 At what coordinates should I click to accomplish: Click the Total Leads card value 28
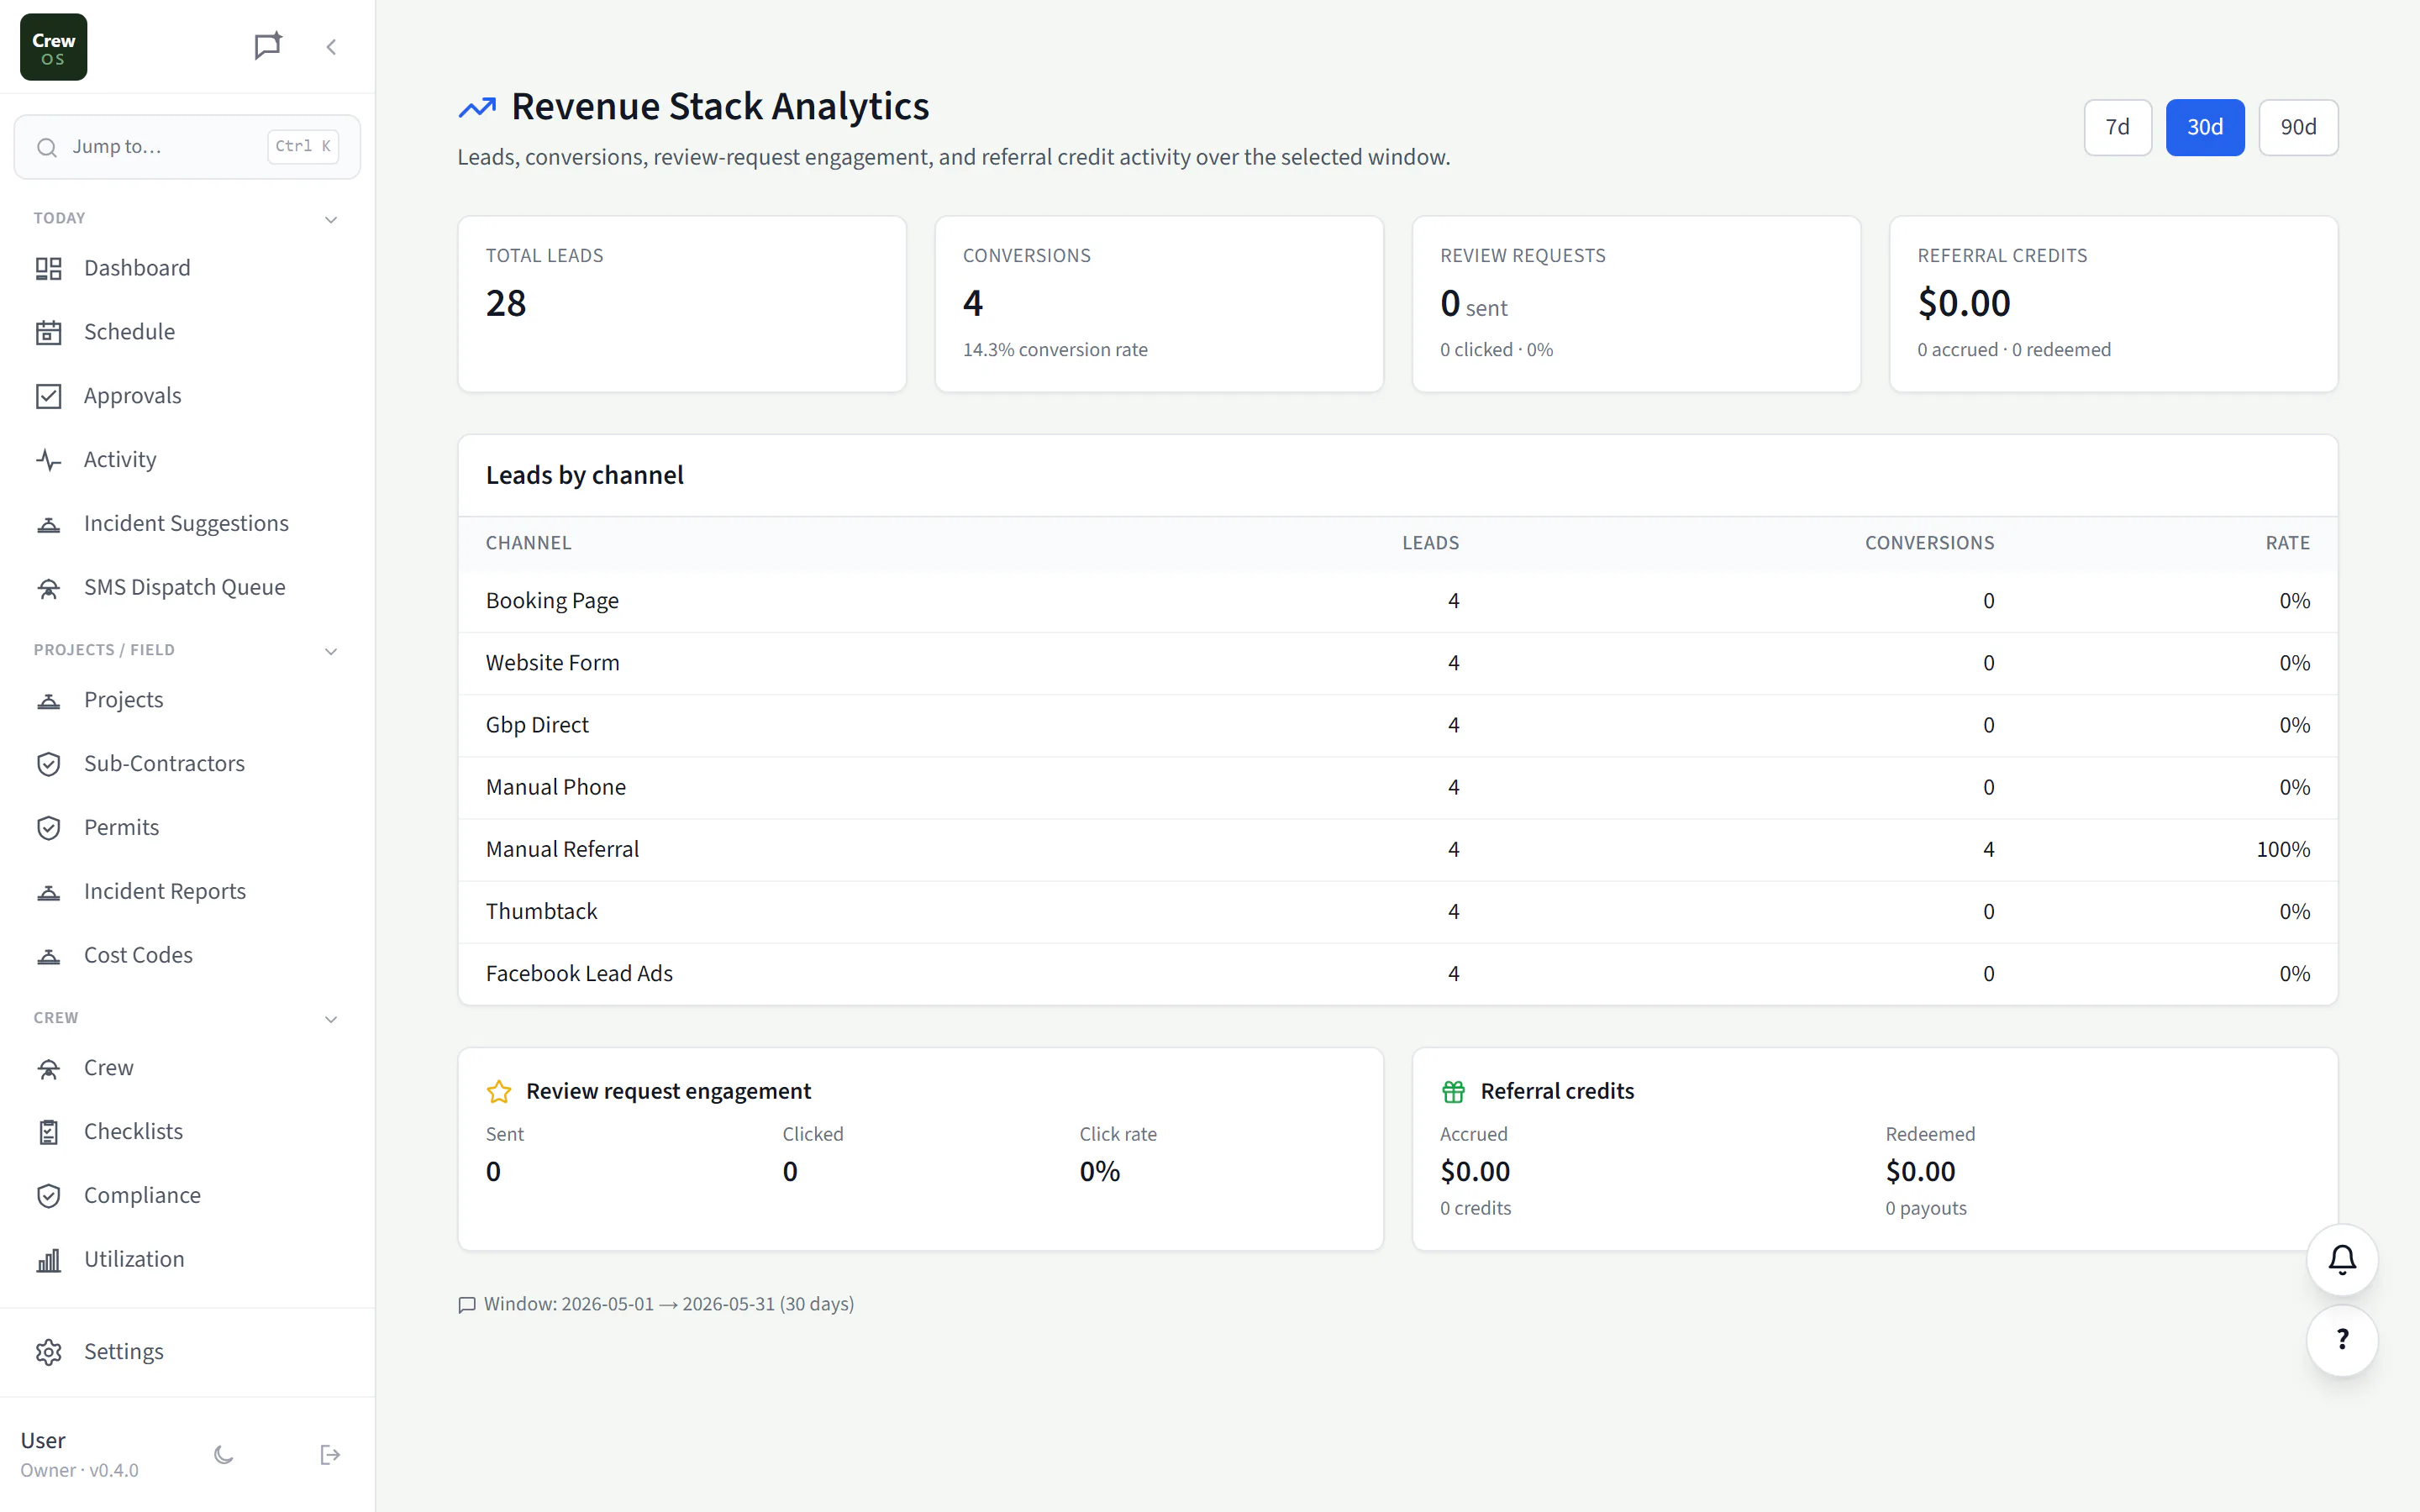(x=506, y=303)
